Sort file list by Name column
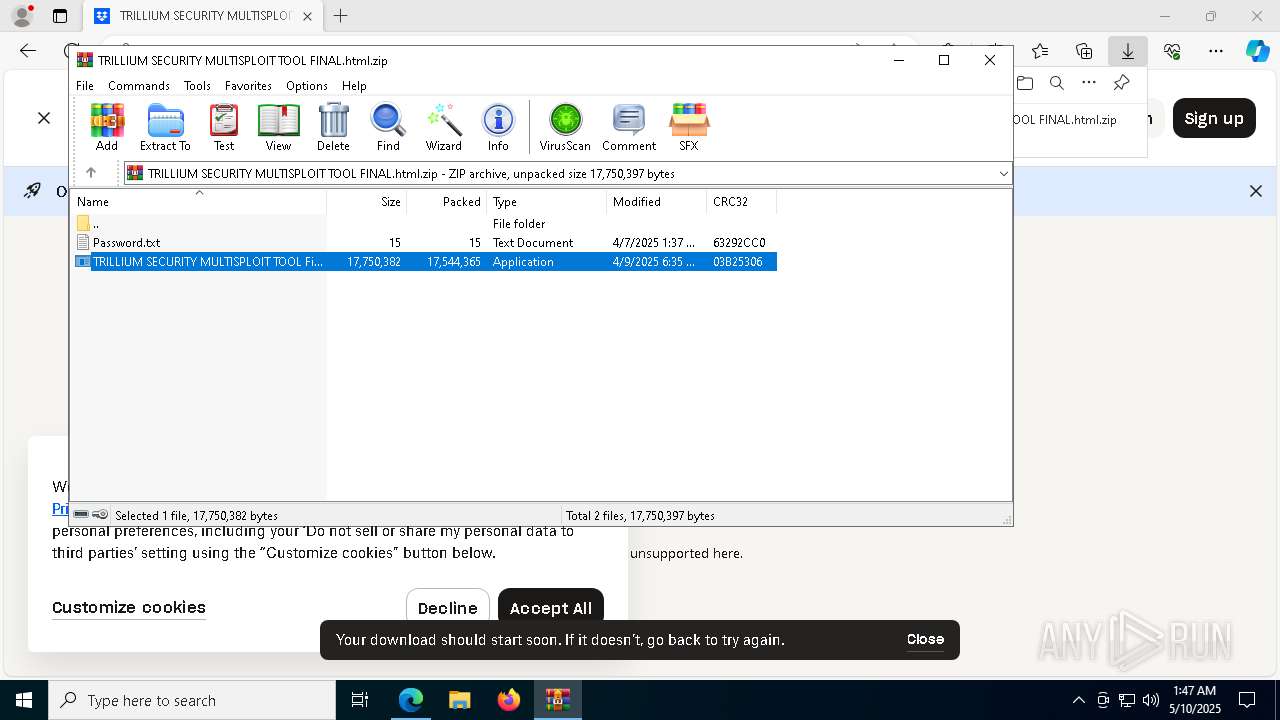This screenshot has height=720, width=1280. point(199,201)
